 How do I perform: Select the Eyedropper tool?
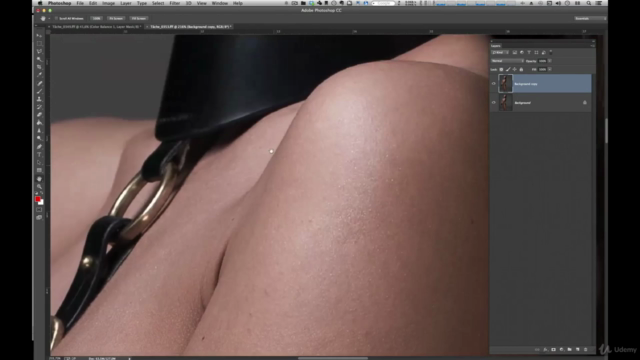coord(39,75)
